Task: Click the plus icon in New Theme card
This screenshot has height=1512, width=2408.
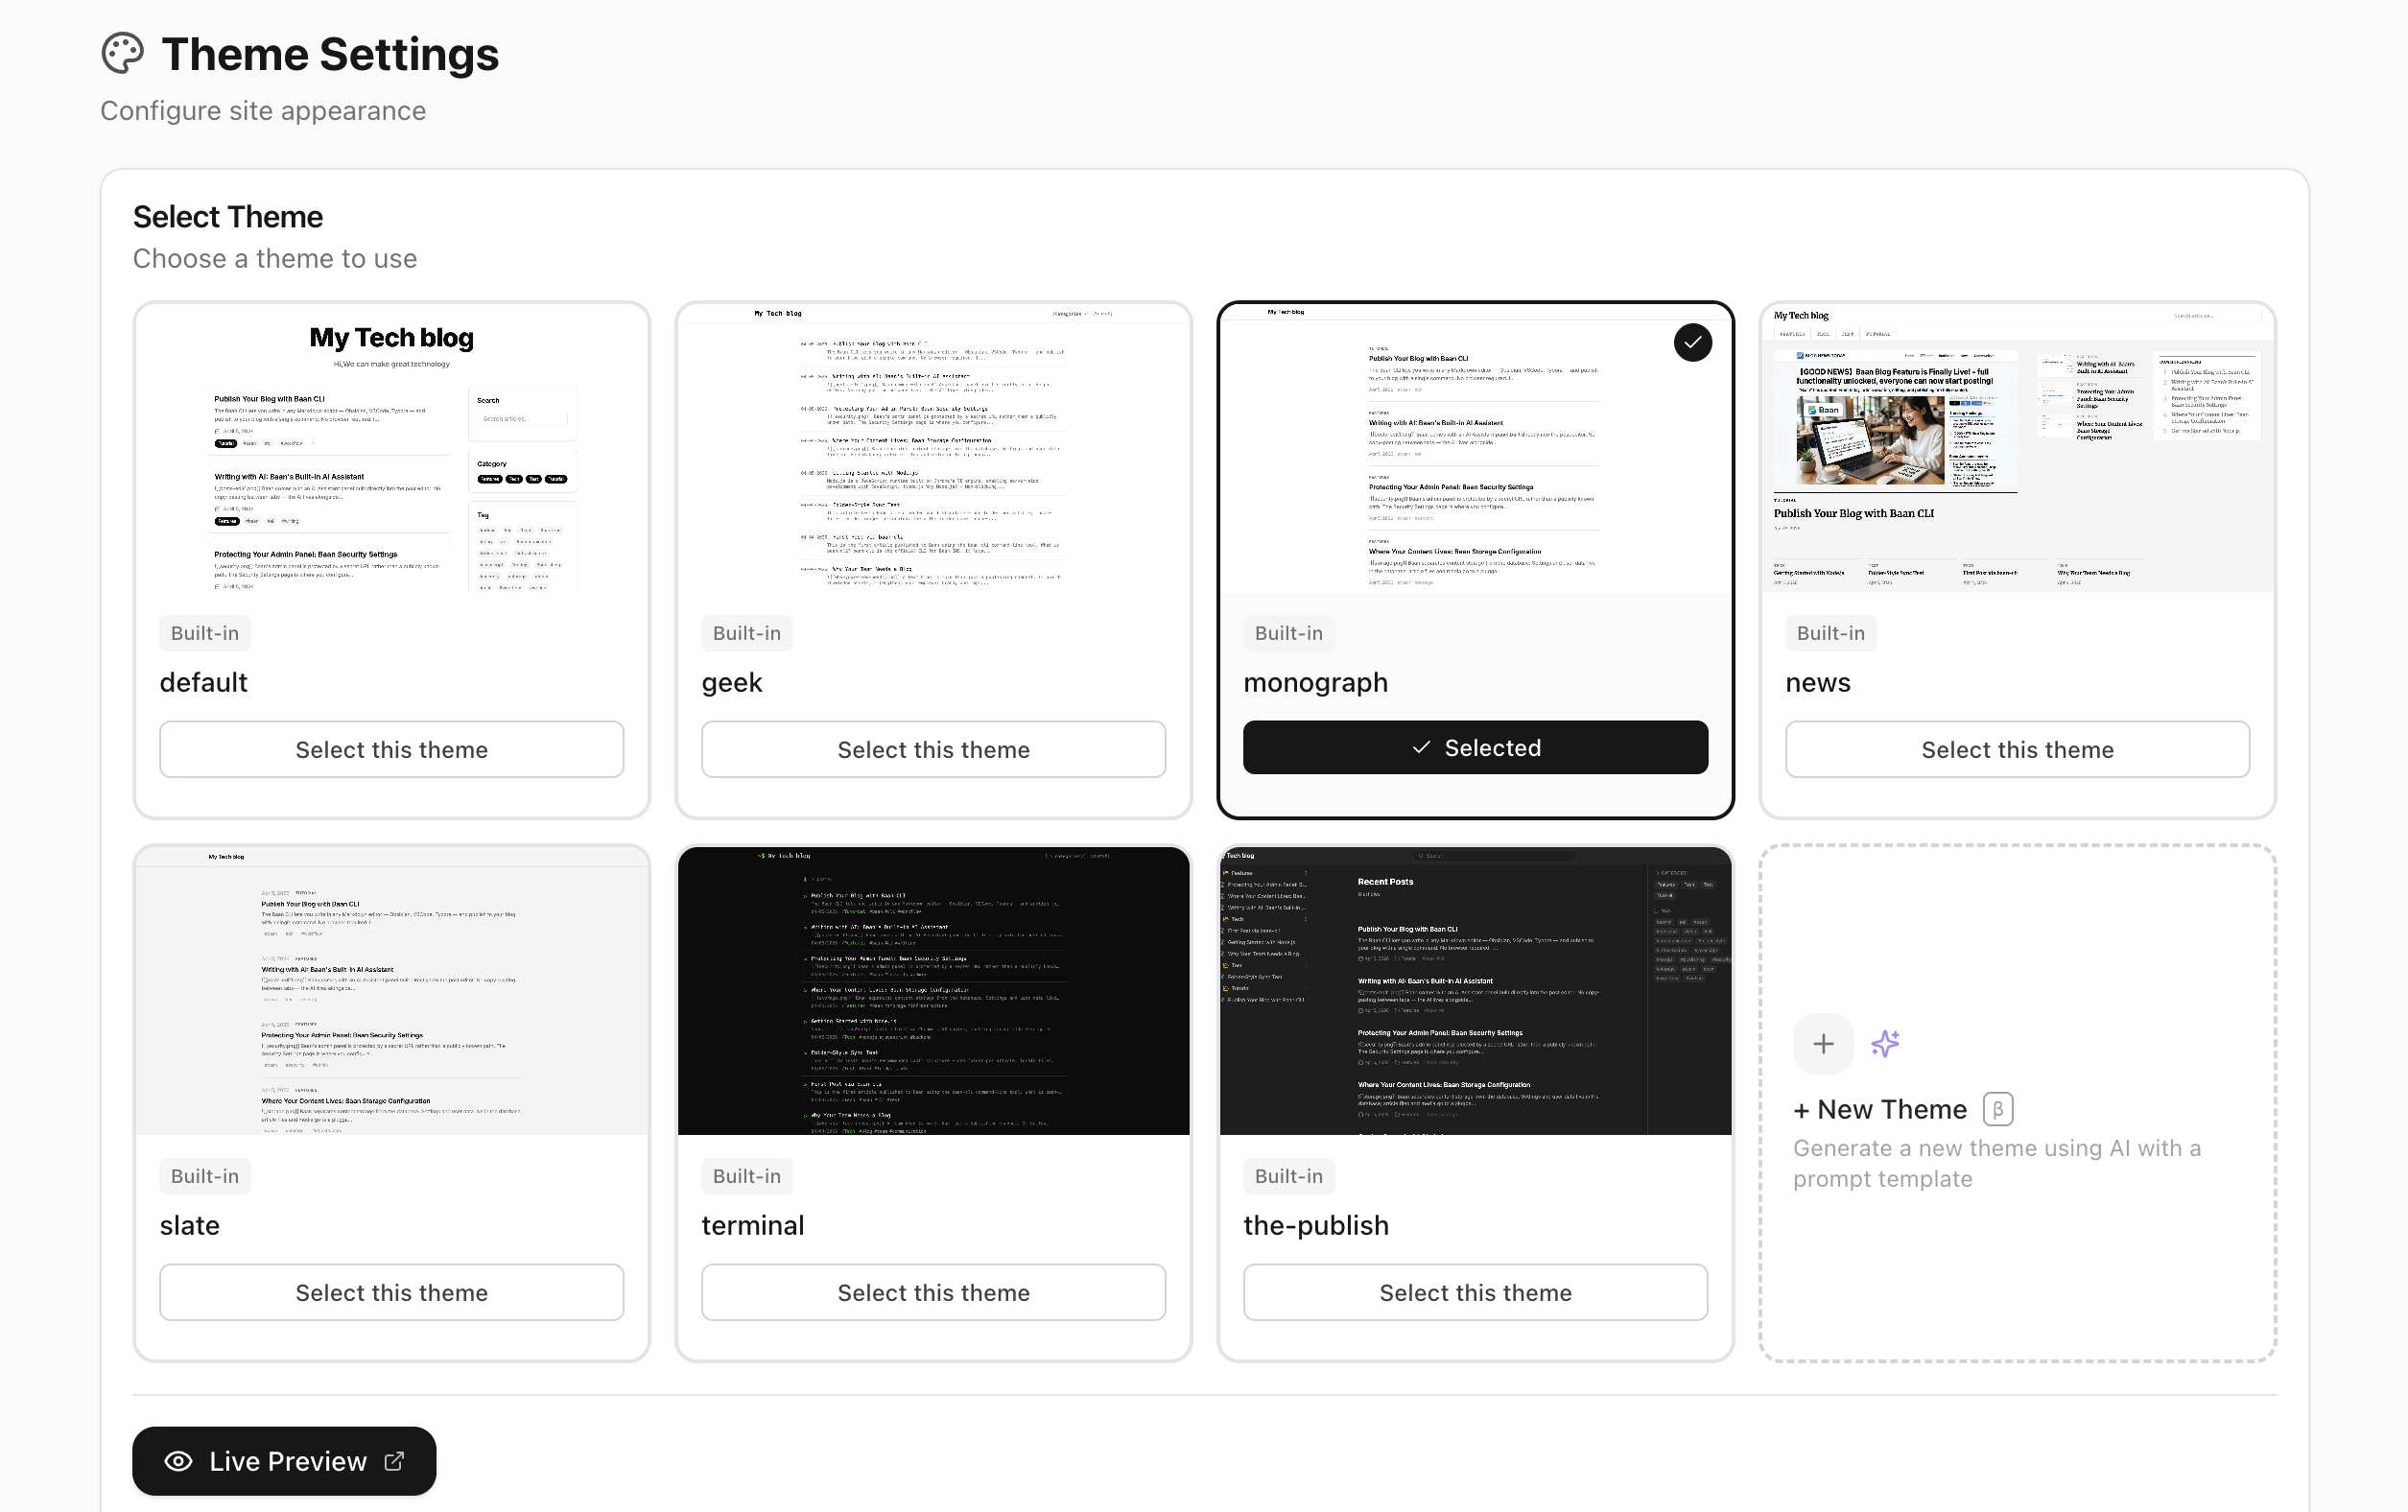Action: click(1823, 1044)
